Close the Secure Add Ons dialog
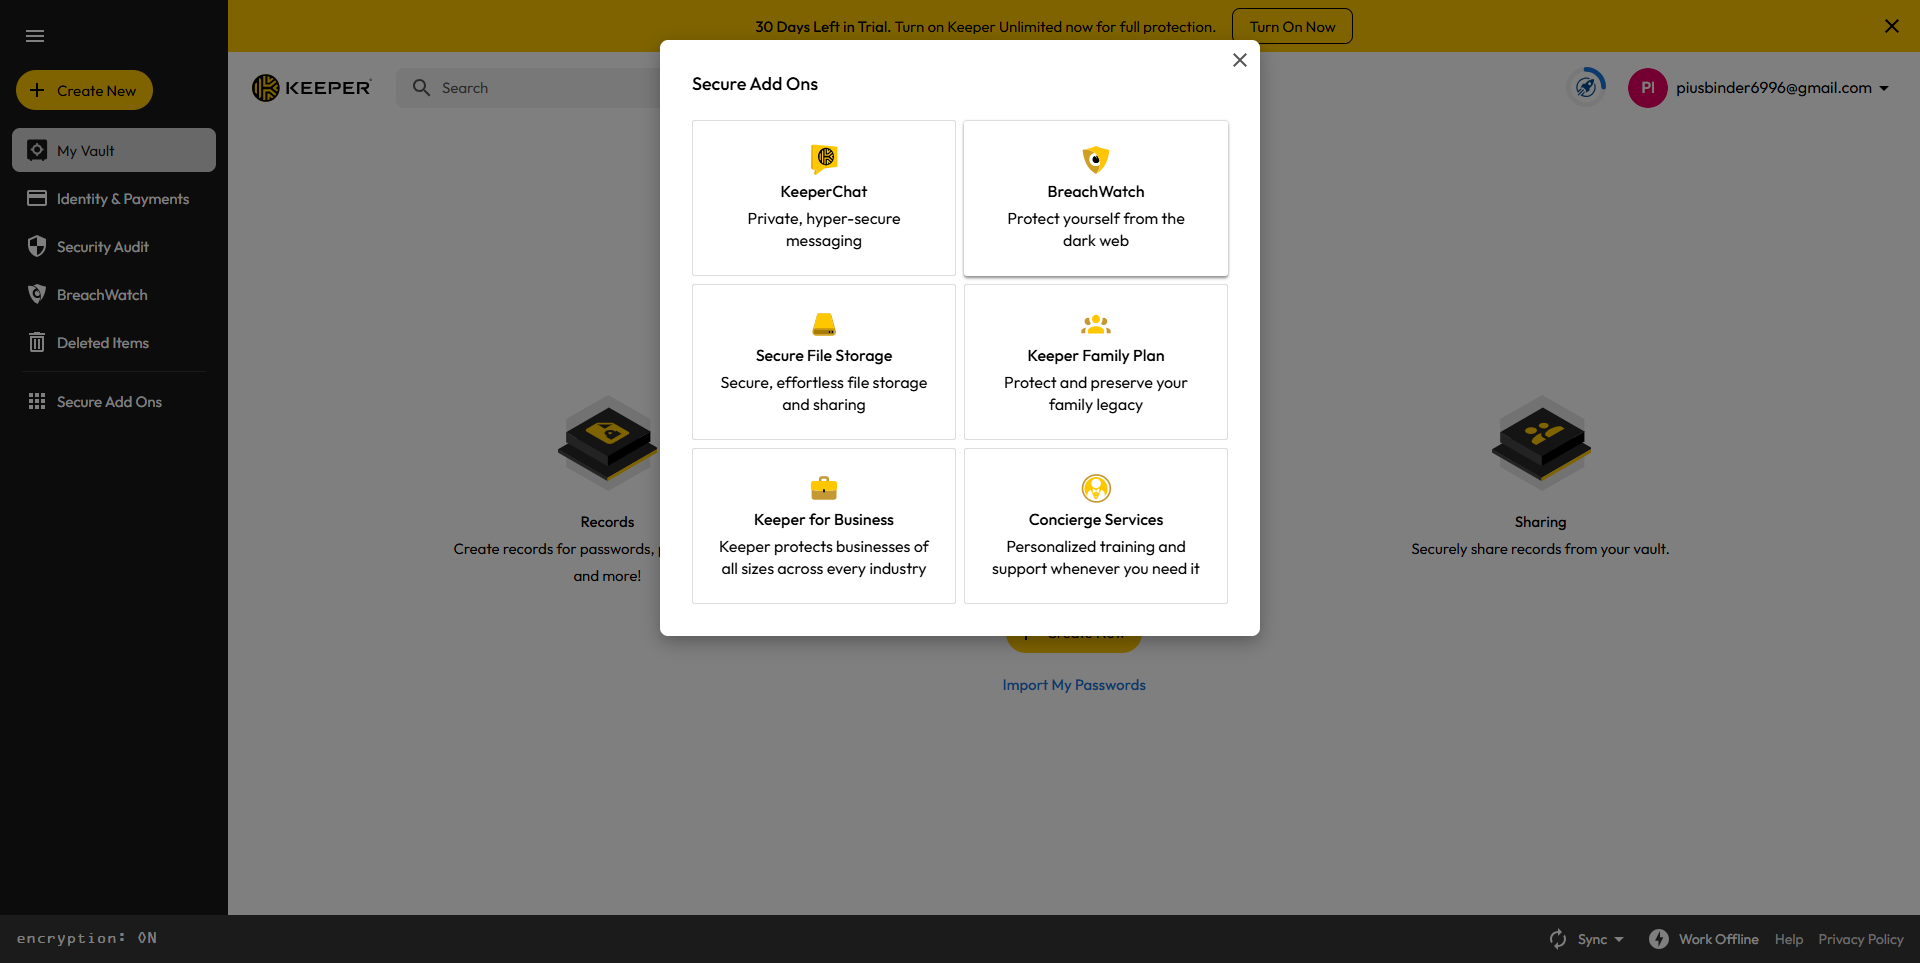1920x963 pixels. (1239, 60)
